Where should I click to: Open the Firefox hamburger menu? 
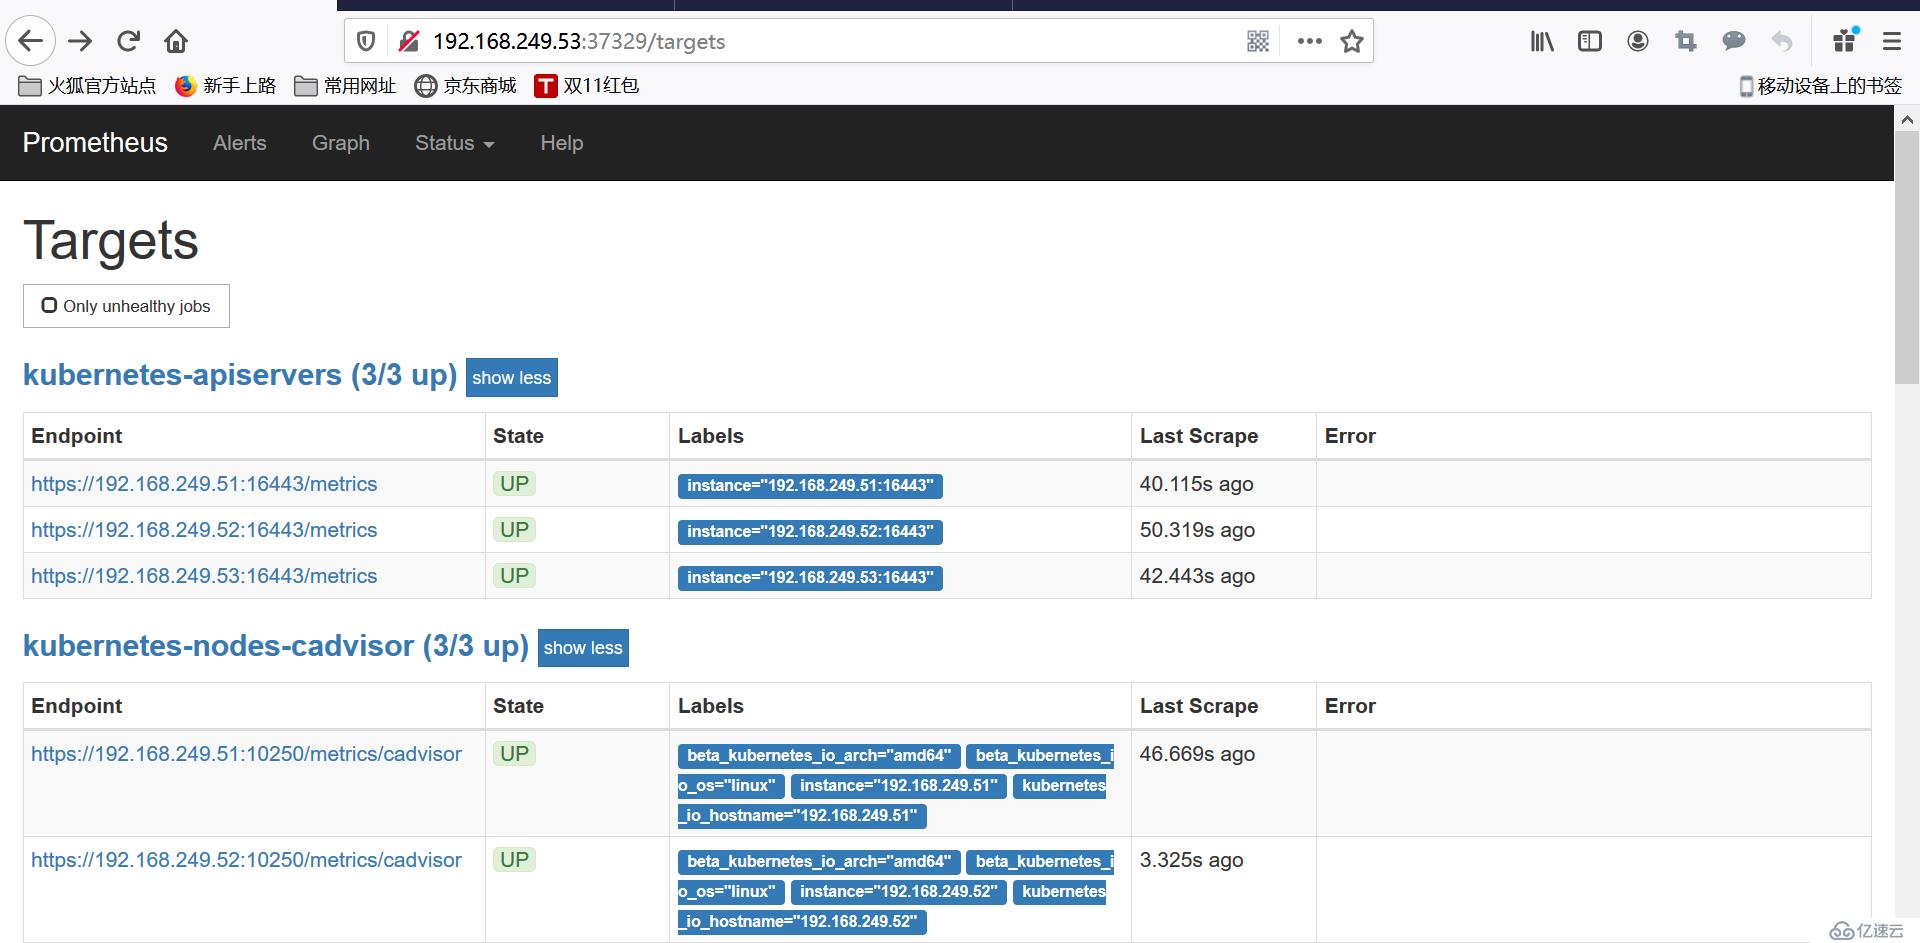(x=1892, y=41)
